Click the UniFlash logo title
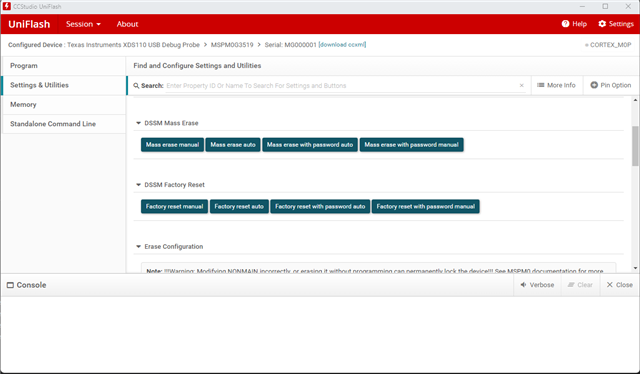 (x=29, y=24)
